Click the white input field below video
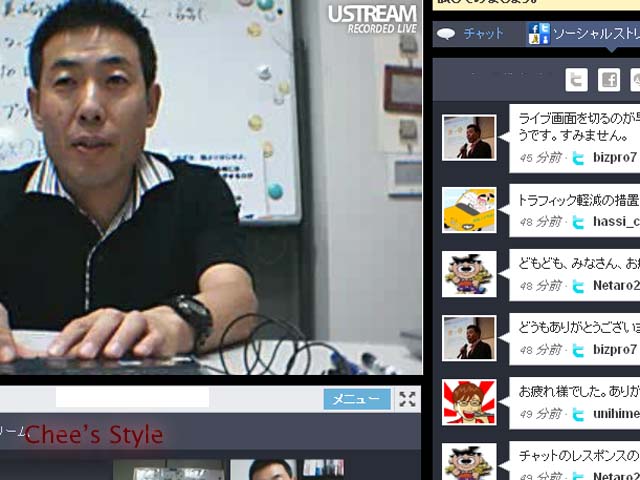This screenshot has width=640, height=480. click(x=132, y=398)
